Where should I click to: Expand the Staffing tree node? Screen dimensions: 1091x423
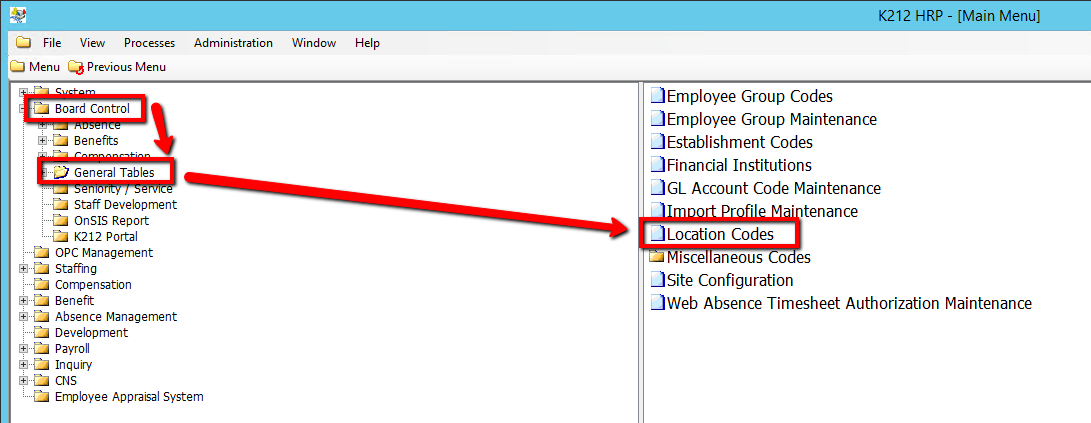24,269
